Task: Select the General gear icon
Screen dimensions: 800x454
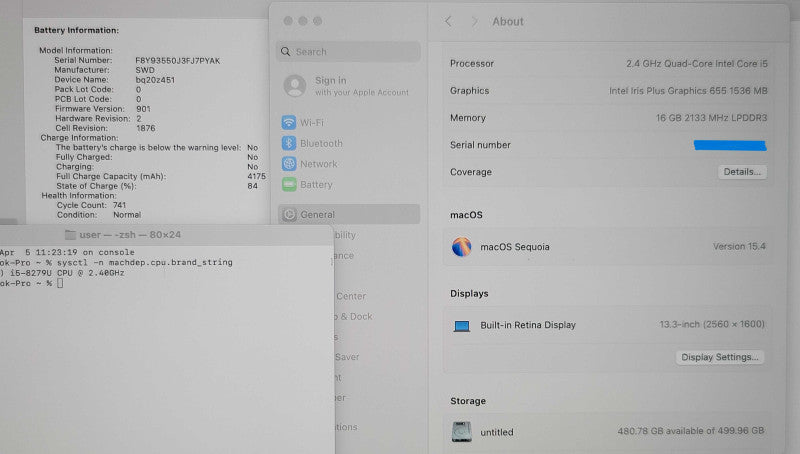Action: [289, 215]
